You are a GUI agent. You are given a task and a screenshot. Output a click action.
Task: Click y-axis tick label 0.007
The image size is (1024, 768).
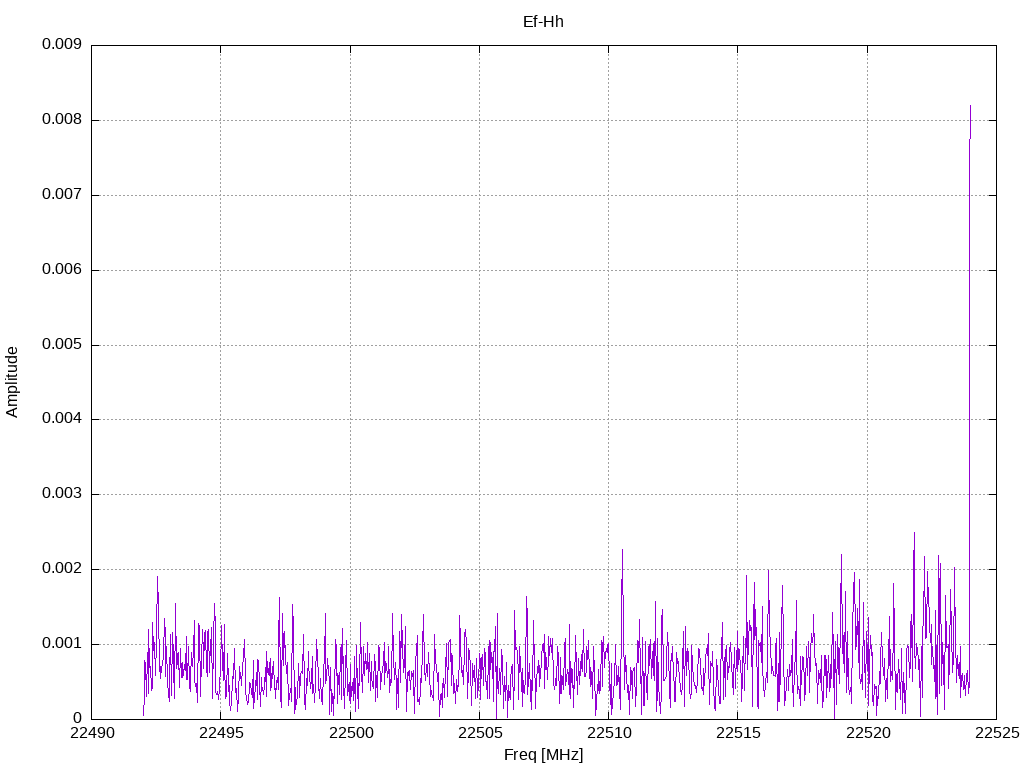[x=62, y=195]
